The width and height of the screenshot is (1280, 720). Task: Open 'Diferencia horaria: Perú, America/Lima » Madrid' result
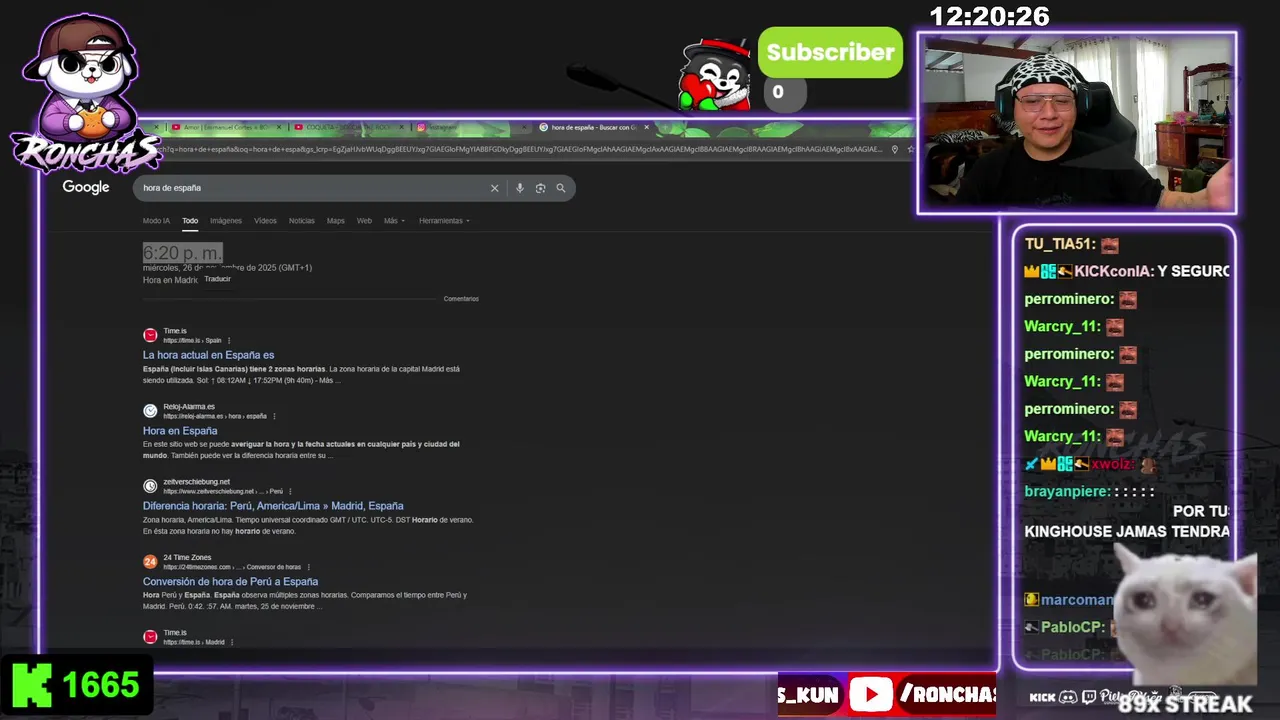(273, 506)
